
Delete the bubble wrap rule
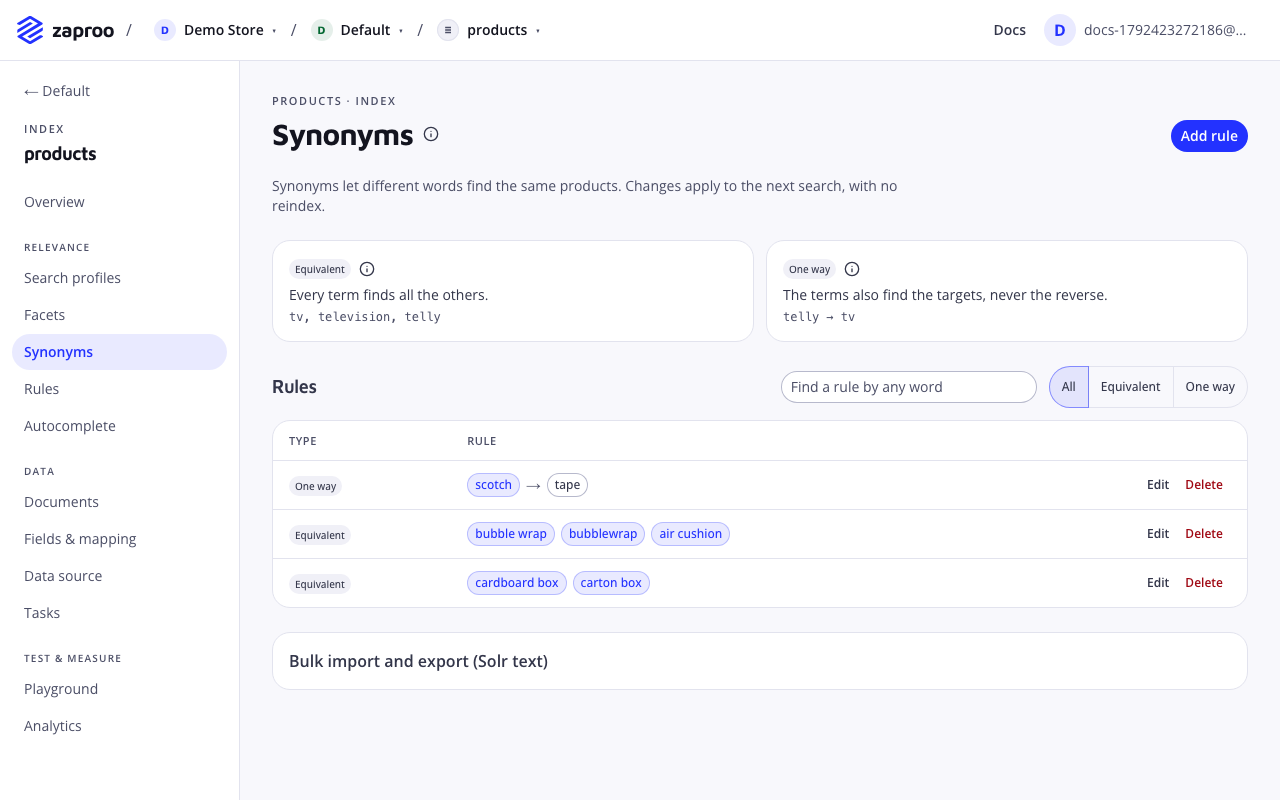pos(1204,534)
